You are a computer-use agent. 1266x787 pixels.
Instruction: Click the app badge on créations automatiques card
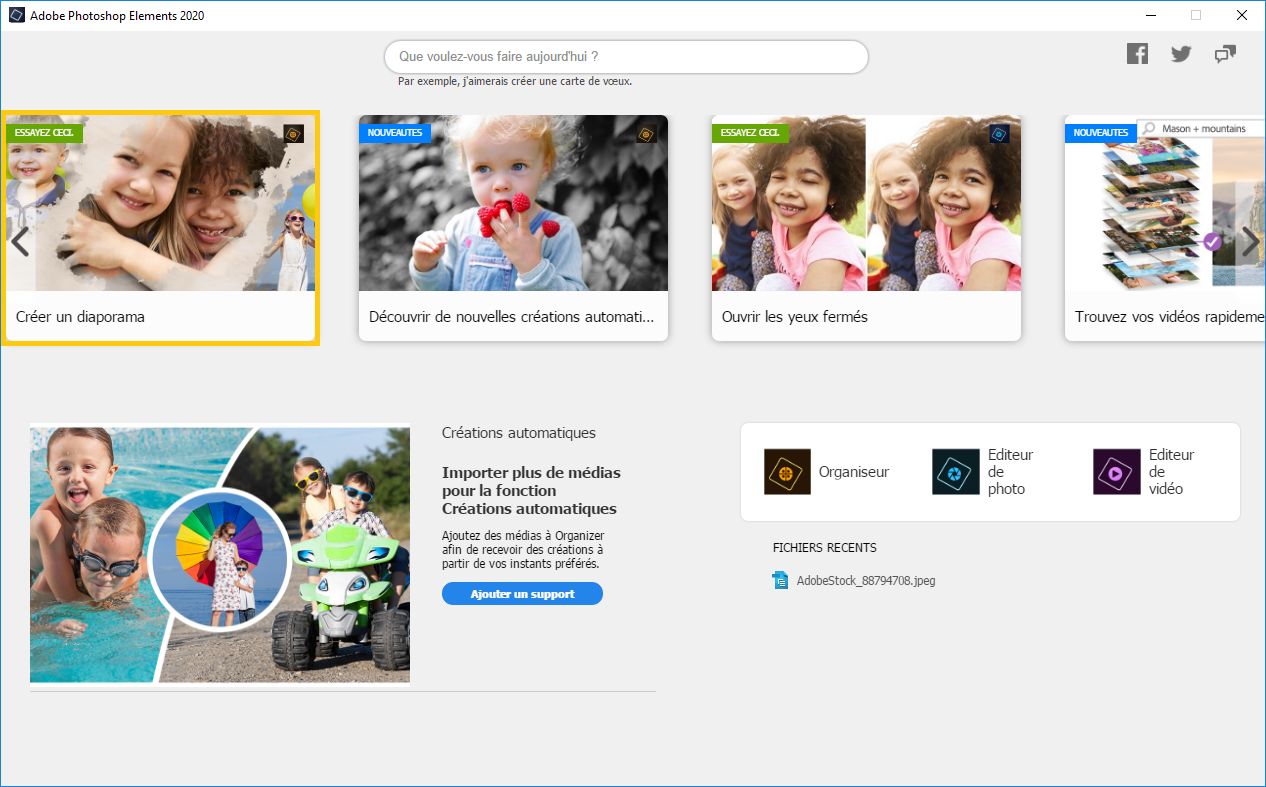click(646, 134)
